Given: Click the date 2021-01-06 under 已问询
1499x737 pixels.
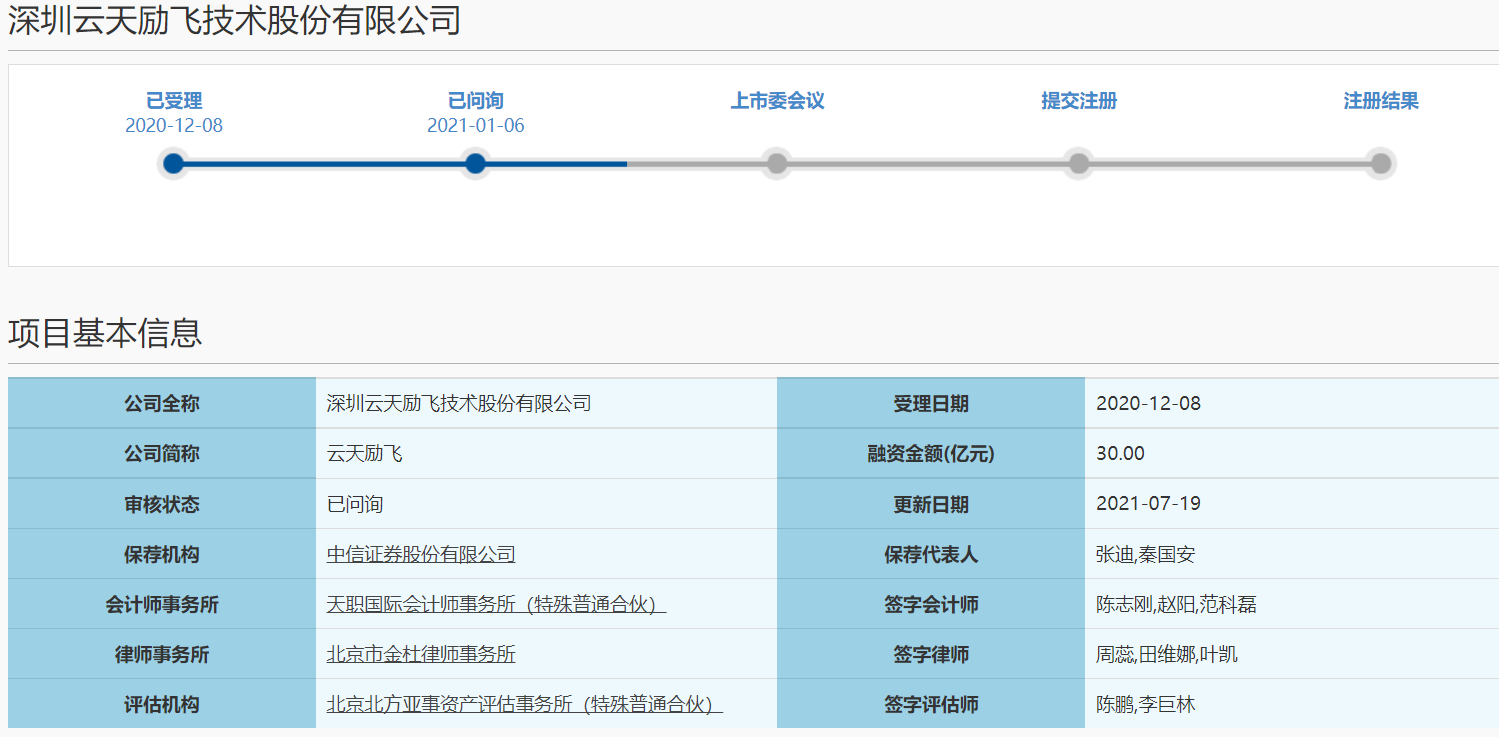Looking at the screenshot, I should (476, 126).
